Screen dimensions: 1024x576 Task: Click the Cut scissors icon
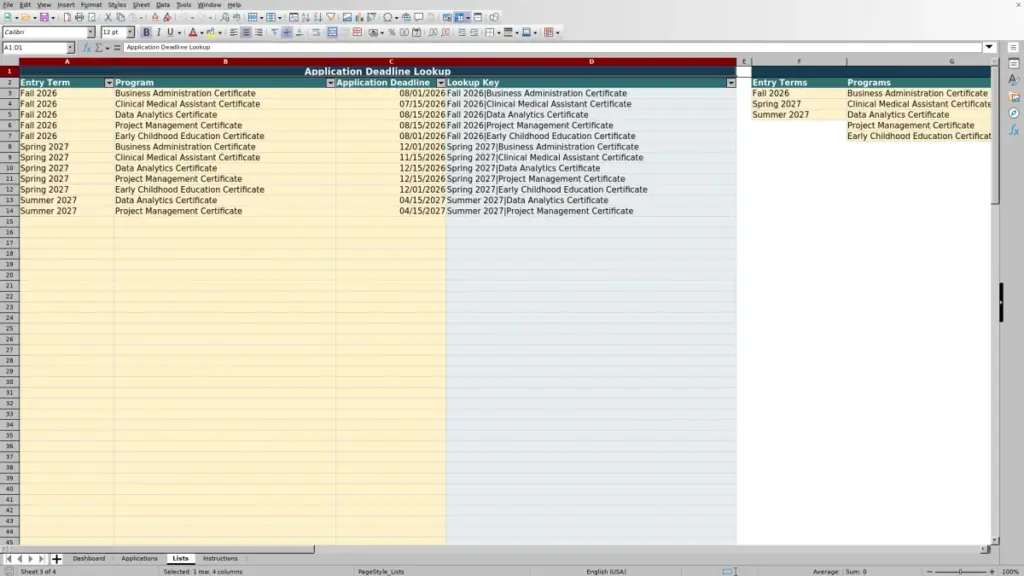point(108,17)
